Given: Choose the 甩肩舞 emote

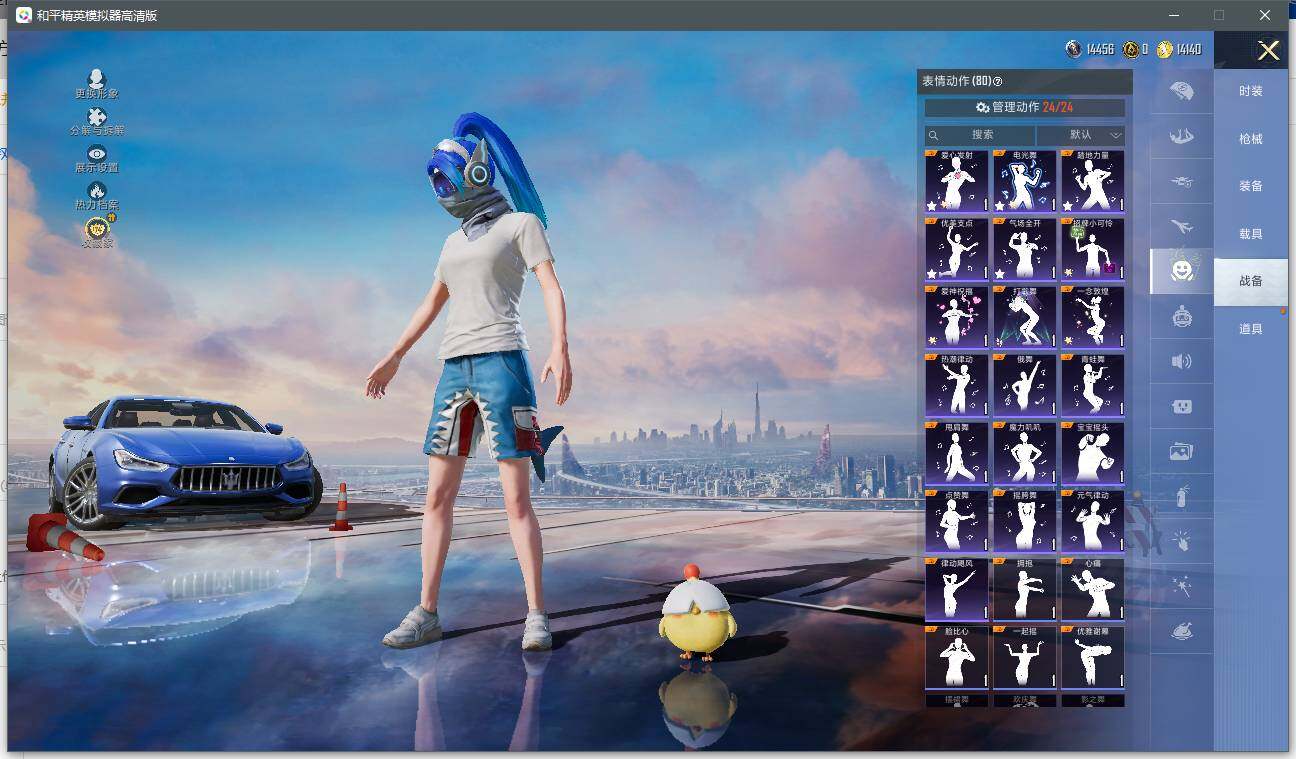Looking at the screenshot, I should [x=957, y=454].
